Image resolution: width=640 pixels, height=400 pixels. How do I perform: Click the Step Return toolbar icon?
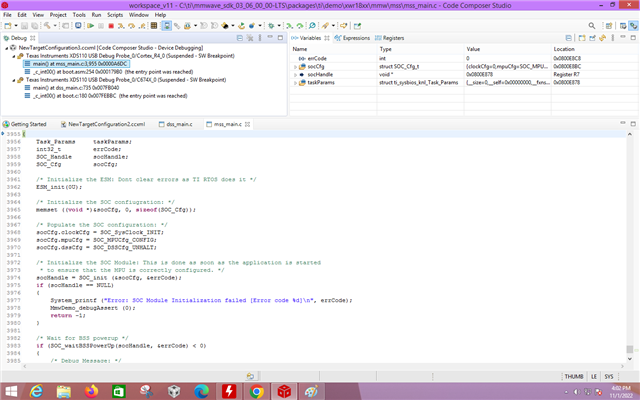pos(142,26)
